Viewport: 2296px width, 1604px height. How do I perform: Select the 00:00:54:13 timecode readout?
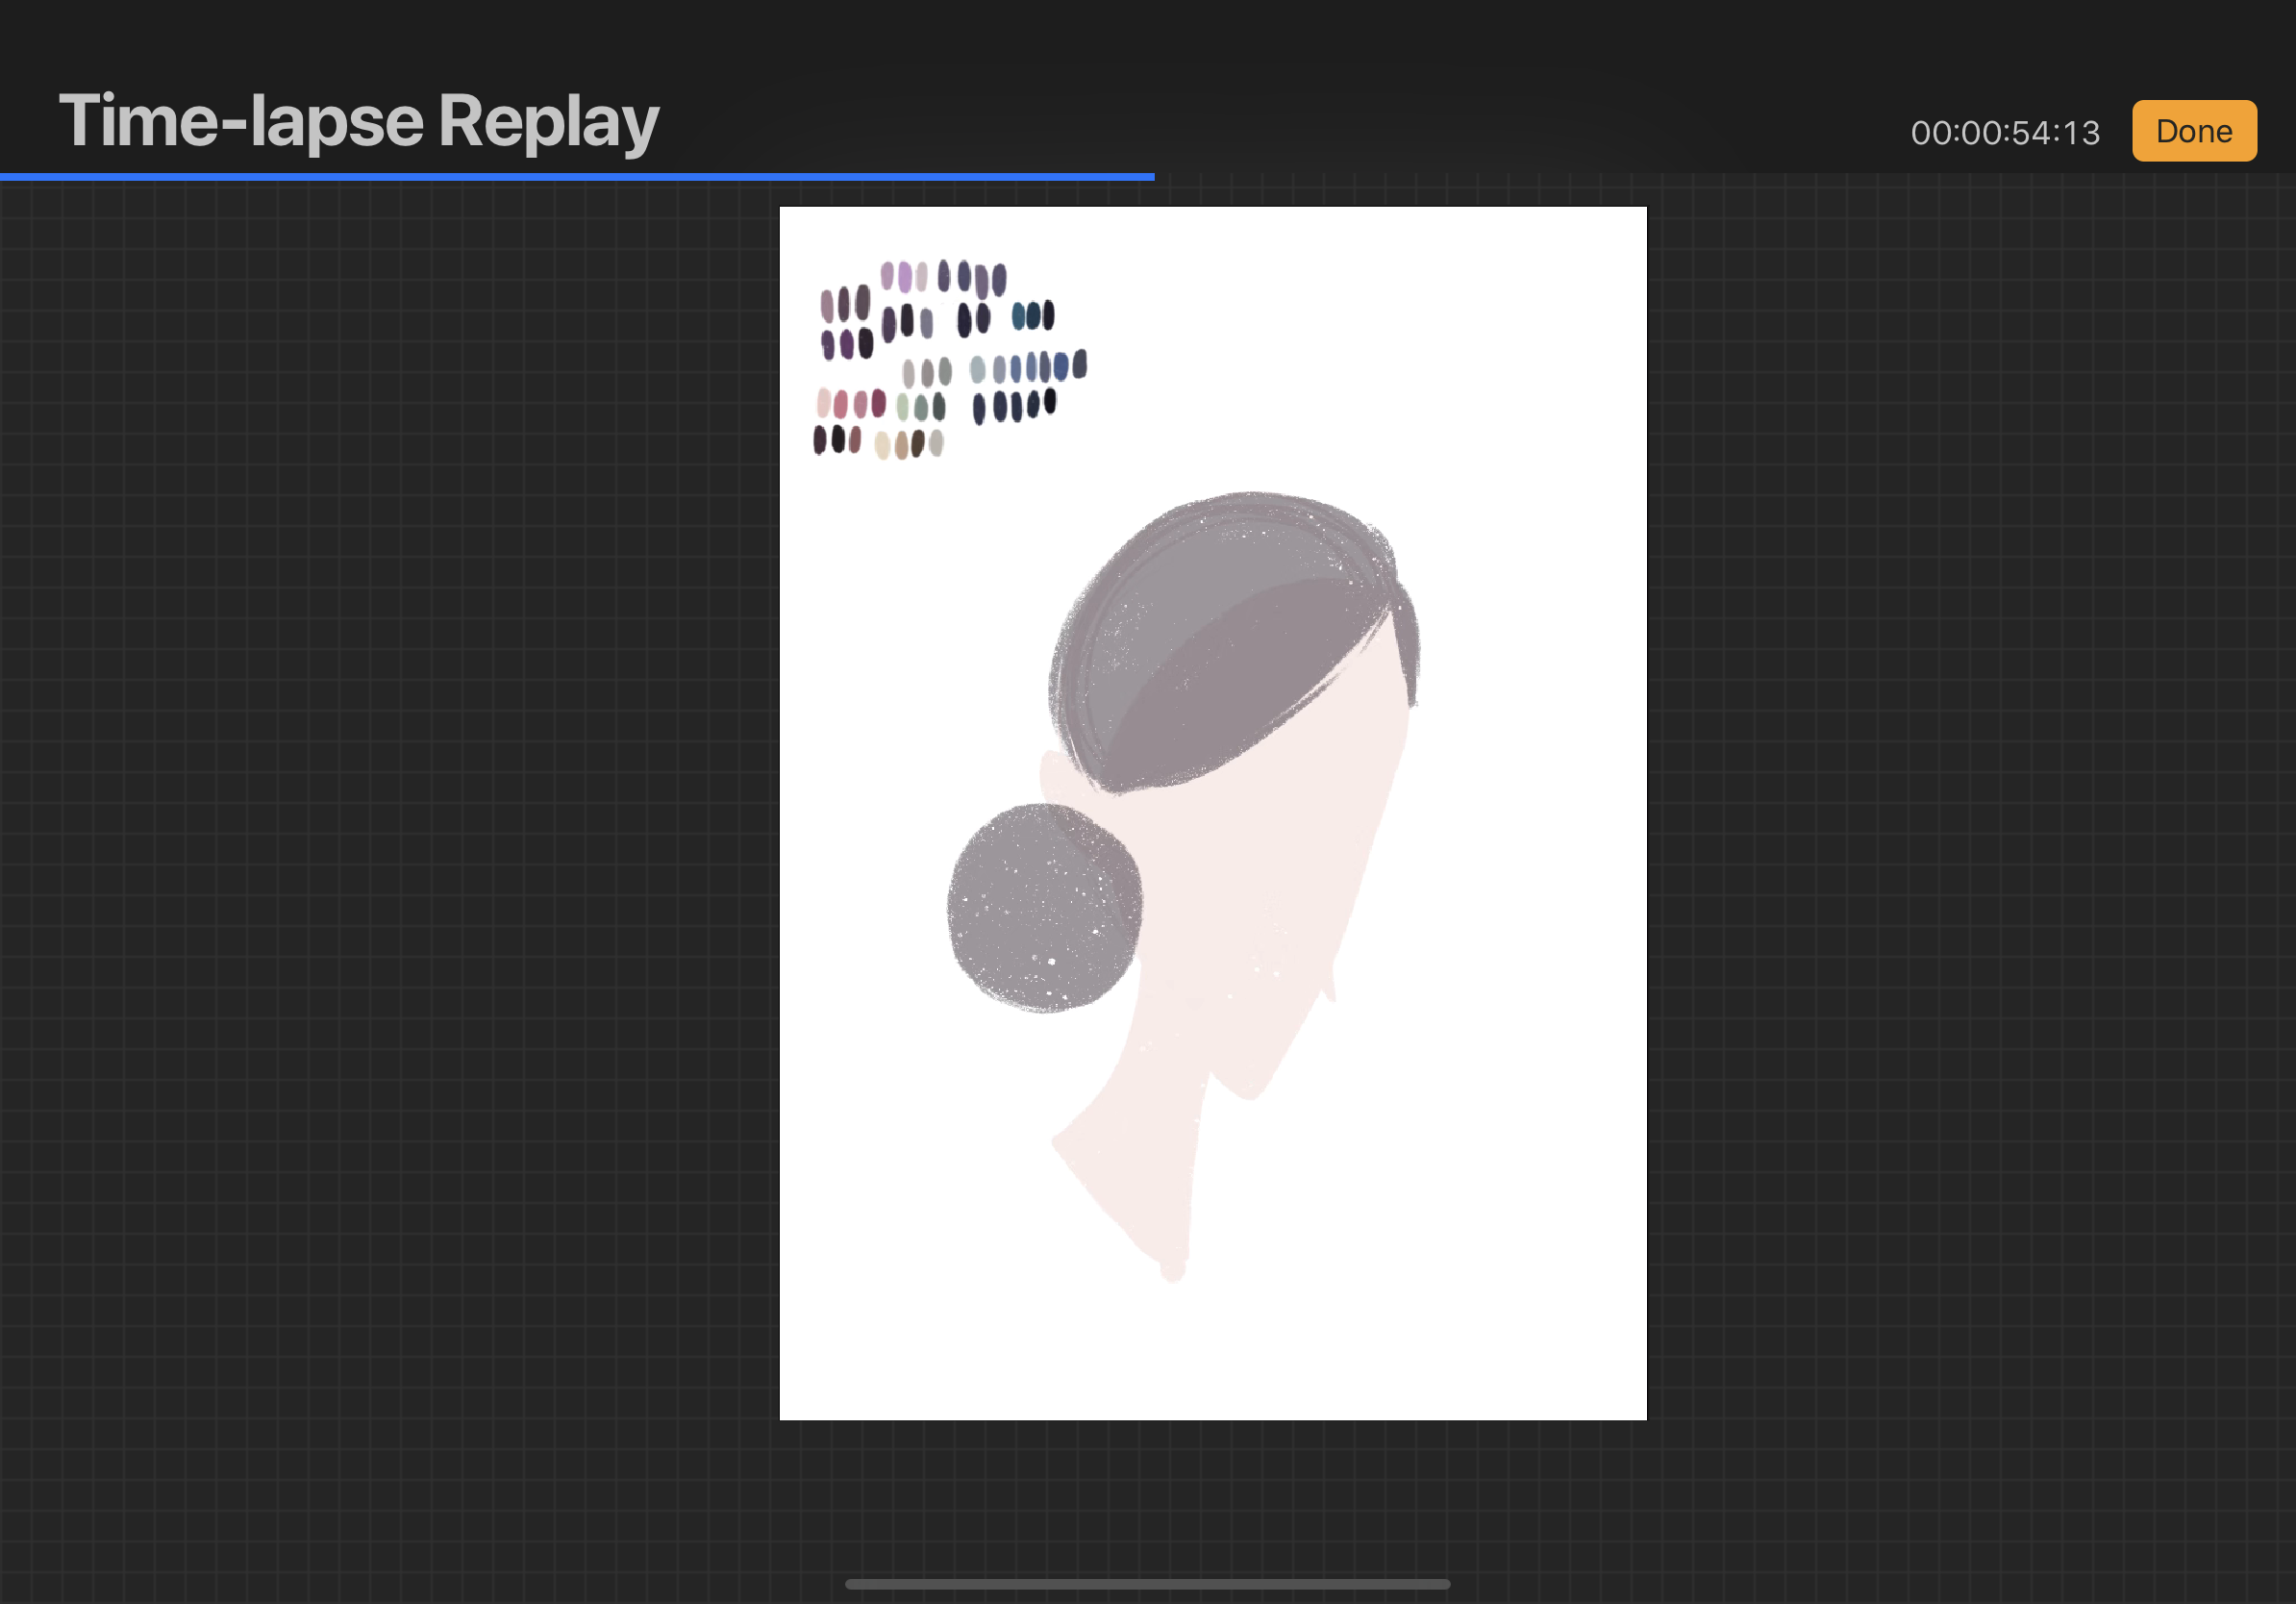pyautogui.click(x=2005, y=133)
